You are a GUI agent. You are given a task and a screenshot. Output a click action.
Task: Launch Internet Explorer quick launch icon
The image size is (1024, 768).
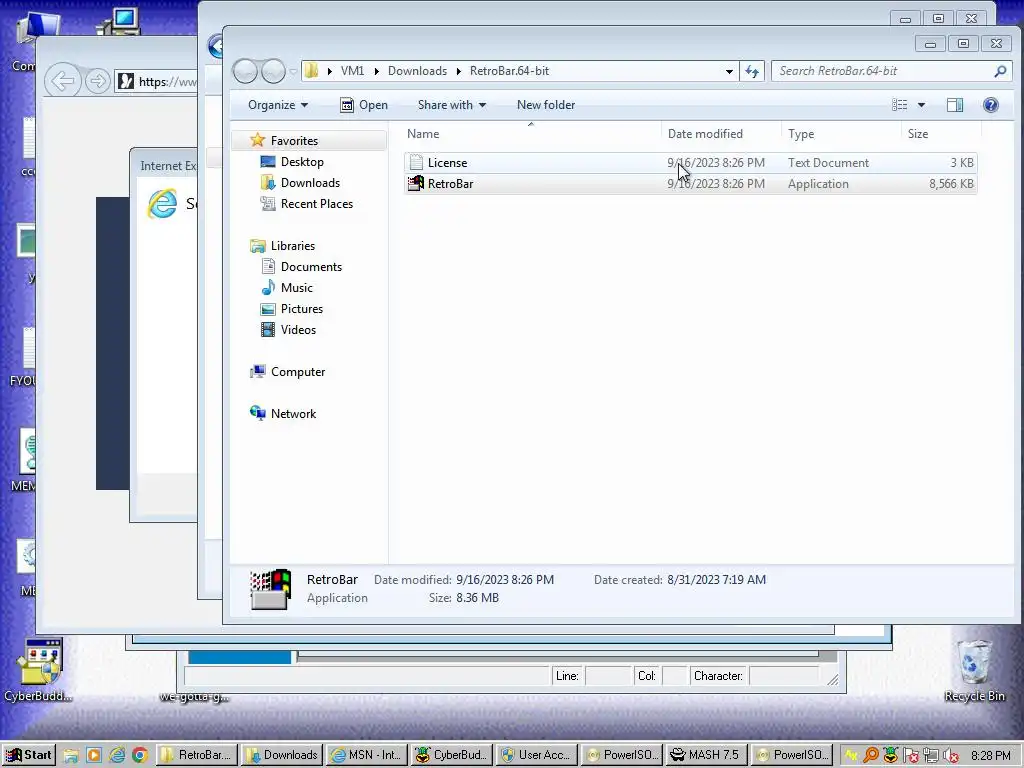[117, 756]
